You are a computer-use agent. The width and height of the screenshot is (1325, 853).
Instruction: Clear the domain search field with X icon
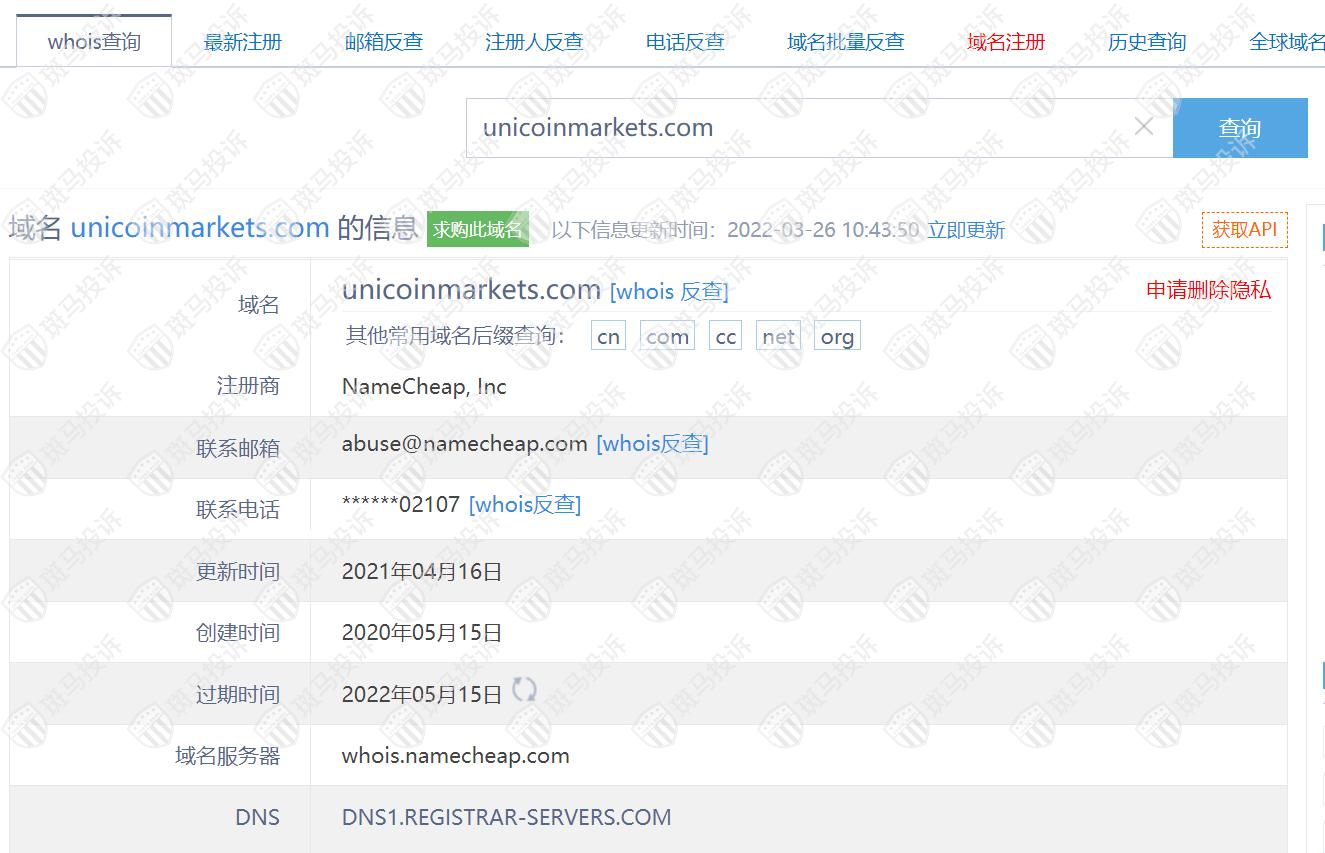tap(1144, 127)
